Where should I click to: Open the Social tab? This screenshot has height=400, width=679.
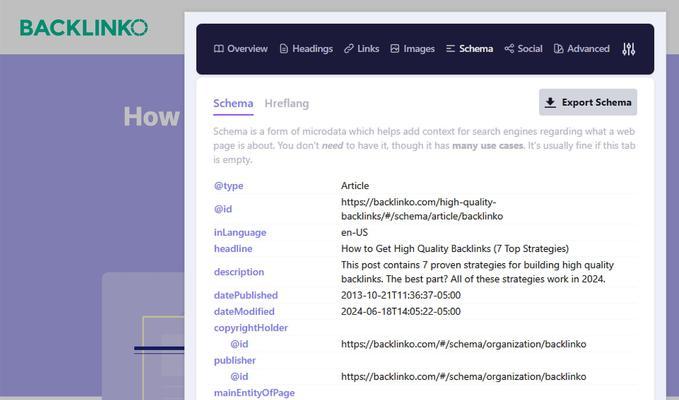coord(524,49)
